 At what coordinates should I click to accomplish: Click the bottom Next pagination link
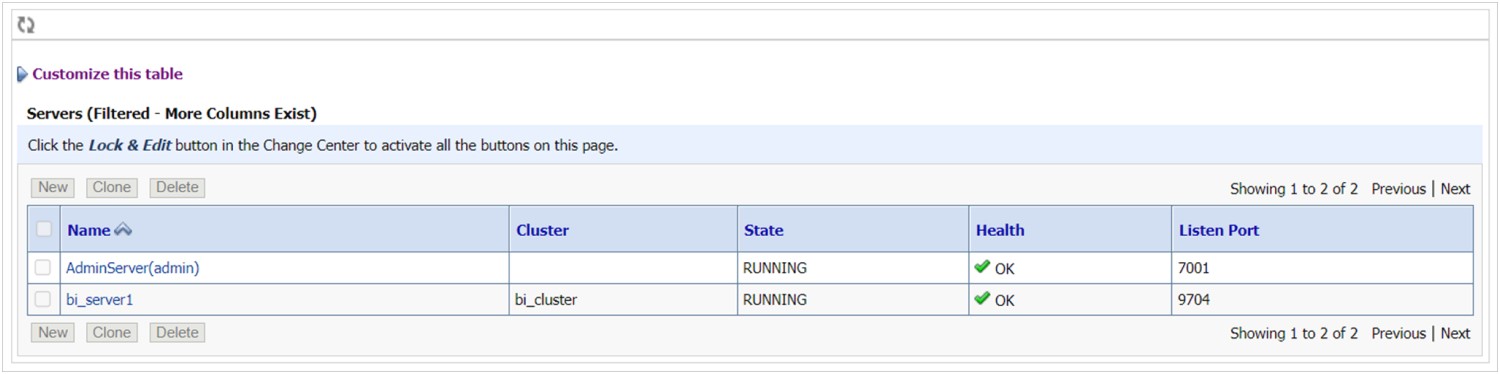[x=1455, y=333]
